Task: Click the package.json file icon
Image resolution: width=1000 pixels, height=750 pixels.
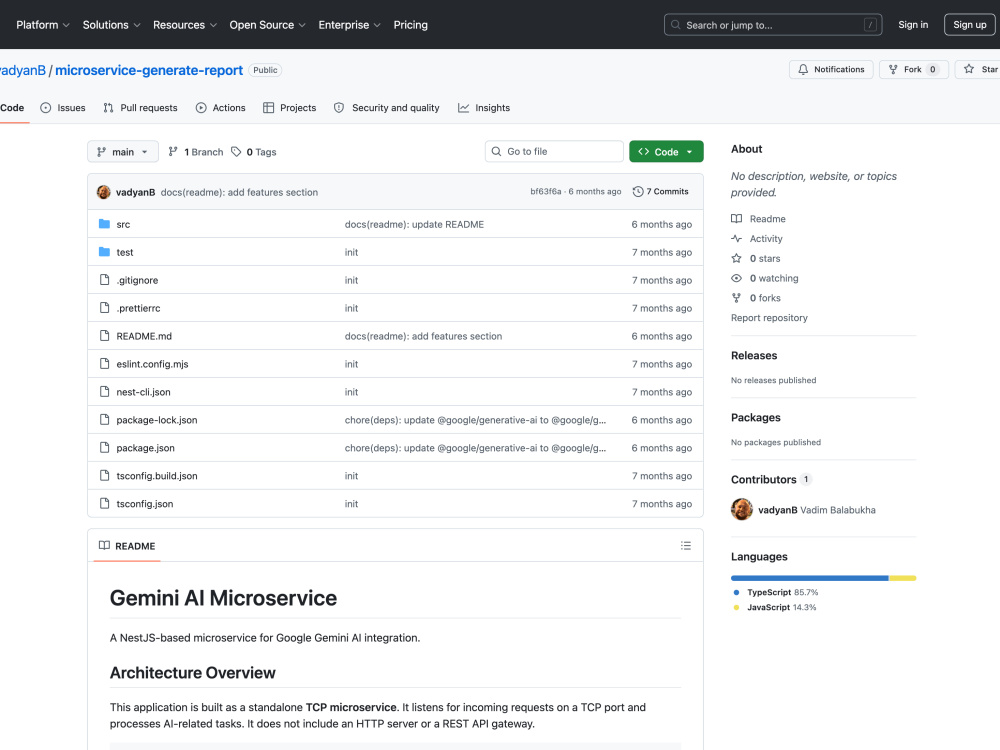Action: pos(105,448)
